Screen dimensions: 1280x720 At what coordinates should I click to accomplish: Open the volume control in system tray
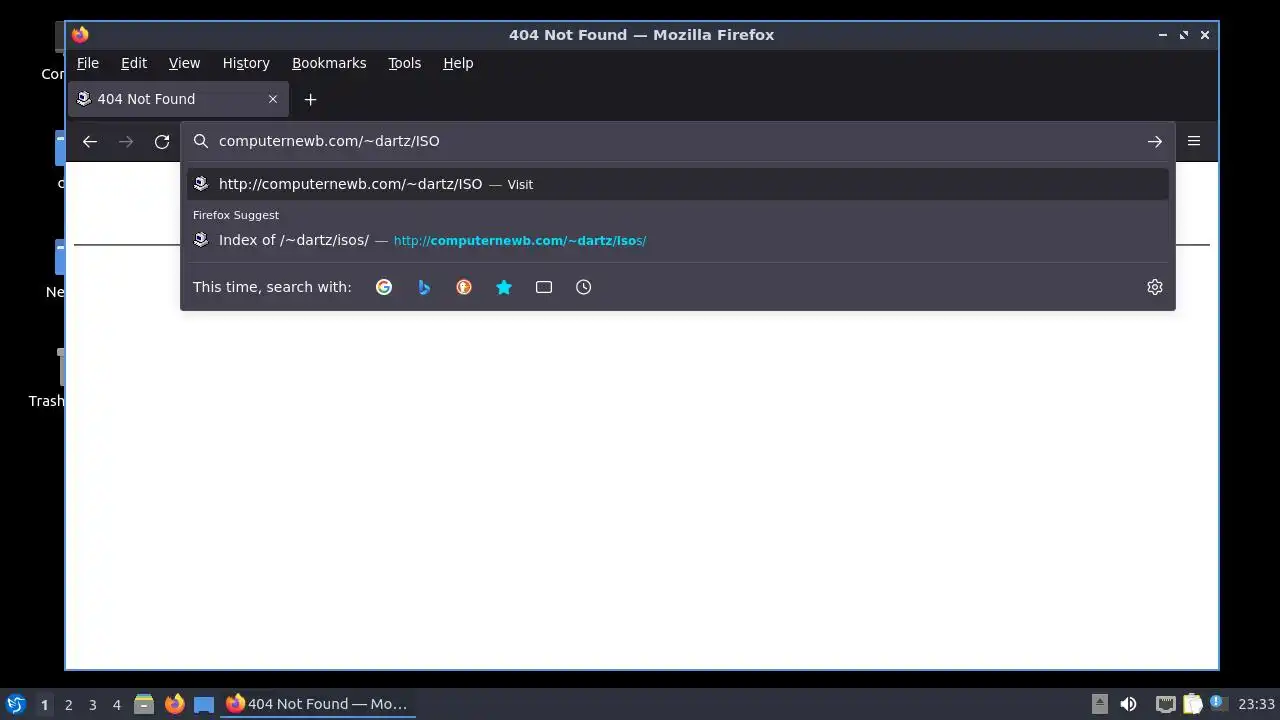pos(1128,704)
